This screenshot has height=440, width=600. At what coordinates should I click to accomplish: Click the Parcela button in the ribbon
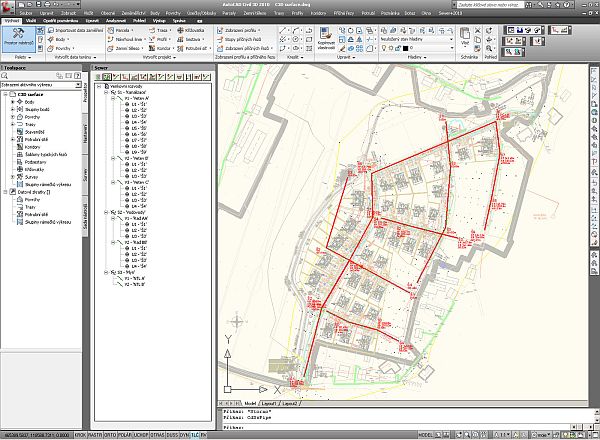(x=121, y=30)
